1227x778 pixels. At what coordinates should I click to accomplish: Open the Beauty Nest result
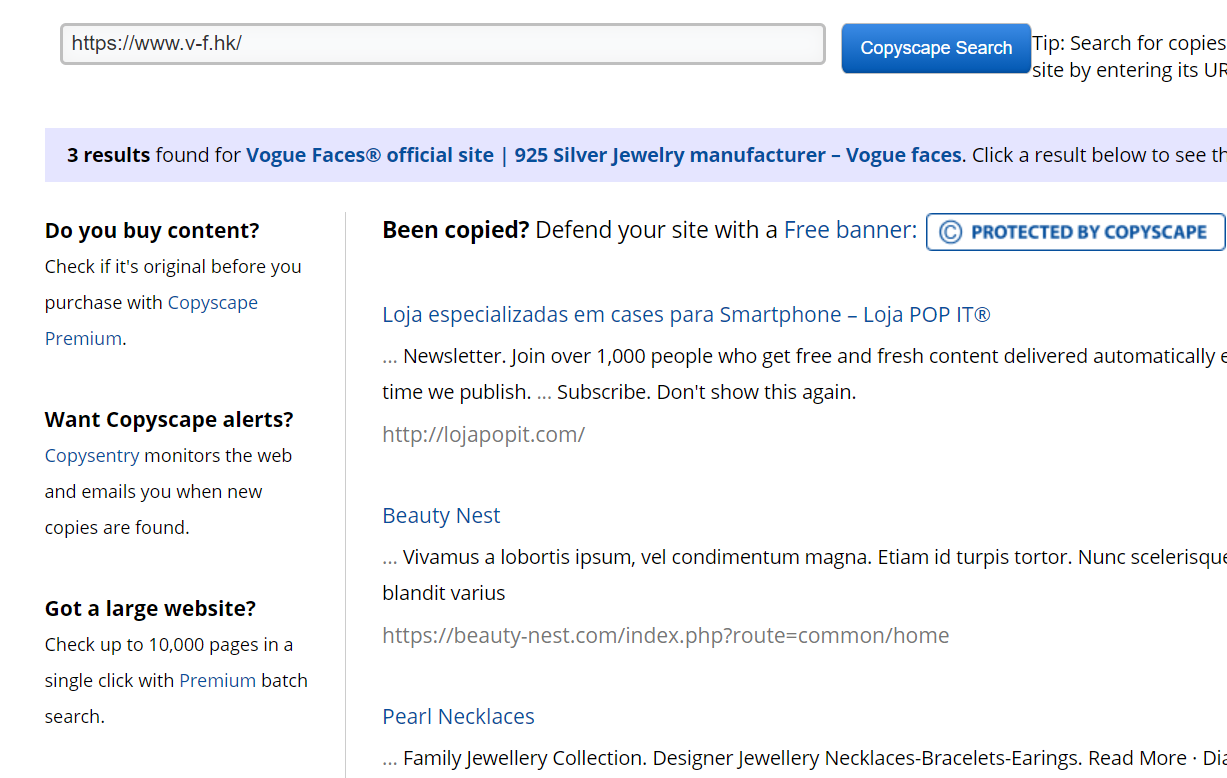[441, 515]
